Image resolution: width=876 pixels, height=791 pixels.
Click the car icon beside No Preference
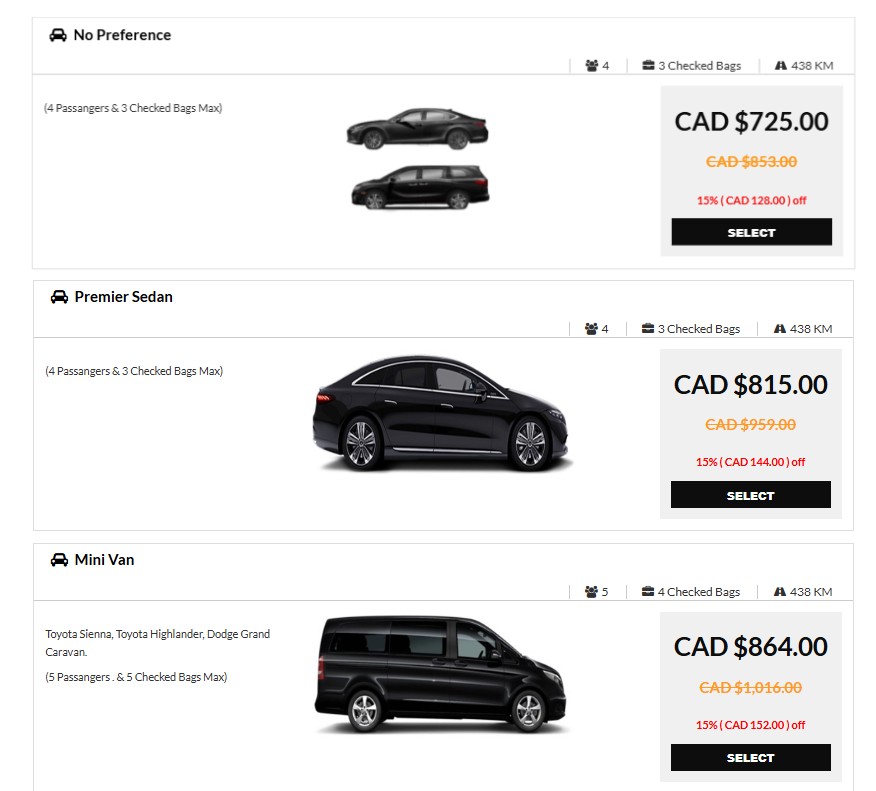pyautogui.click(x=58, y=35)
